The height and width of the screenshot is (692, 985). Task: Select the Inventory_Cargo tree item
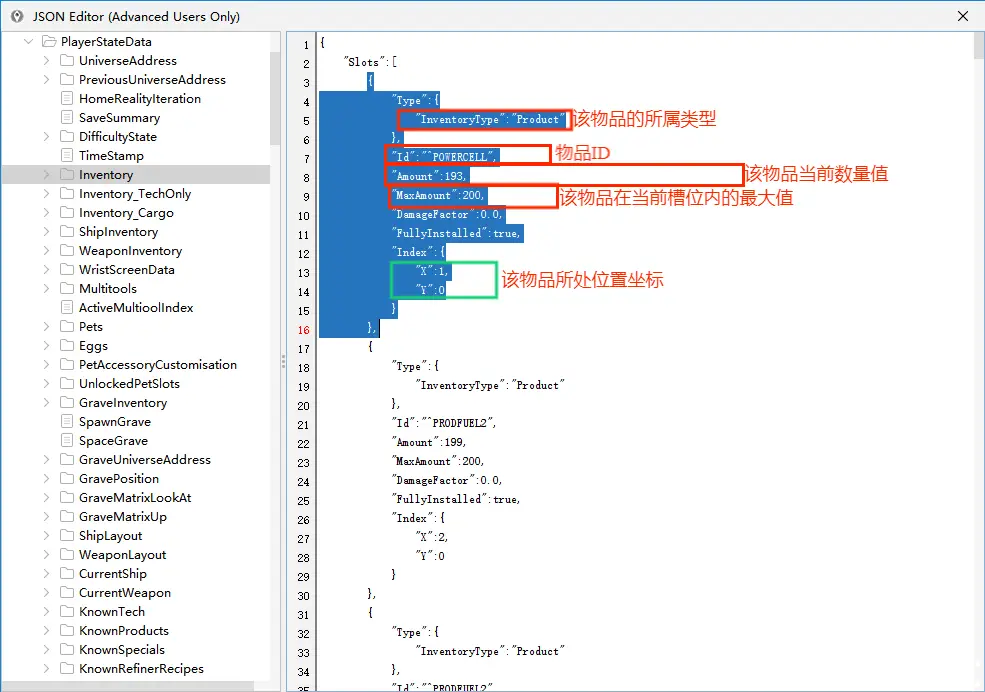click(x=126, y=213)
